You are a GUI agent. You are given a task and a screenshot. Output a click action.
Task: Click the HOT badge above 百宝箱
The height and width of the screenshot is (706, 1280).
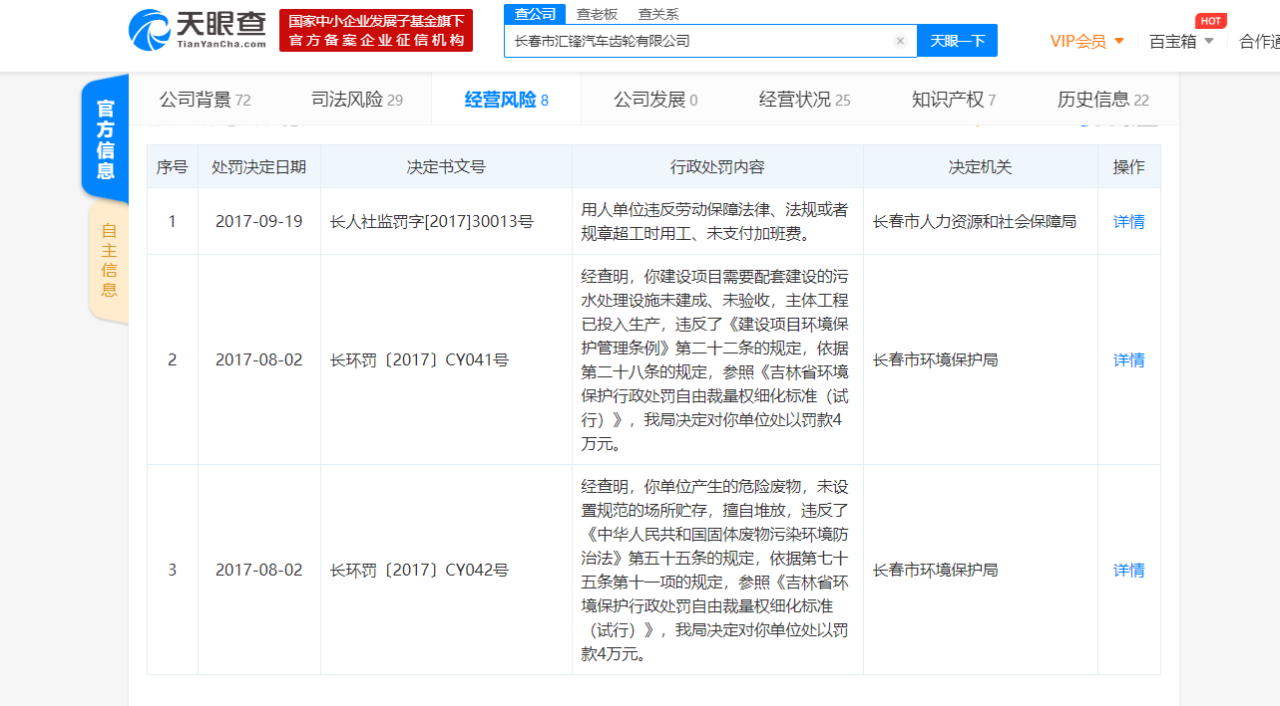[x=1211, y=20]
